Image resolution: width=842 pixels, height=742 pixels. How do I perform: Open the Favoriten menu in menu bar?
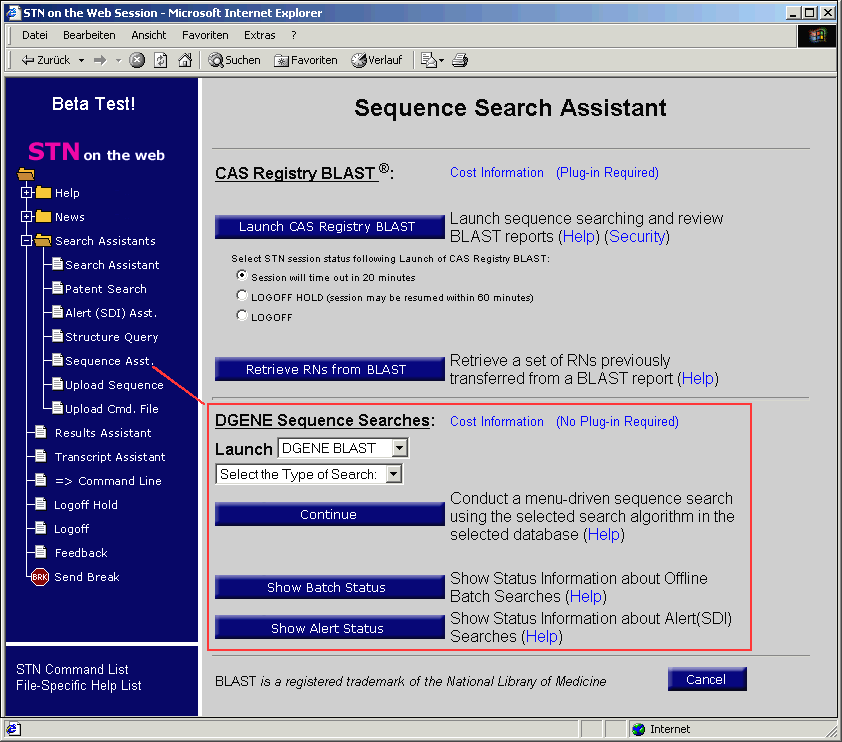205,35
